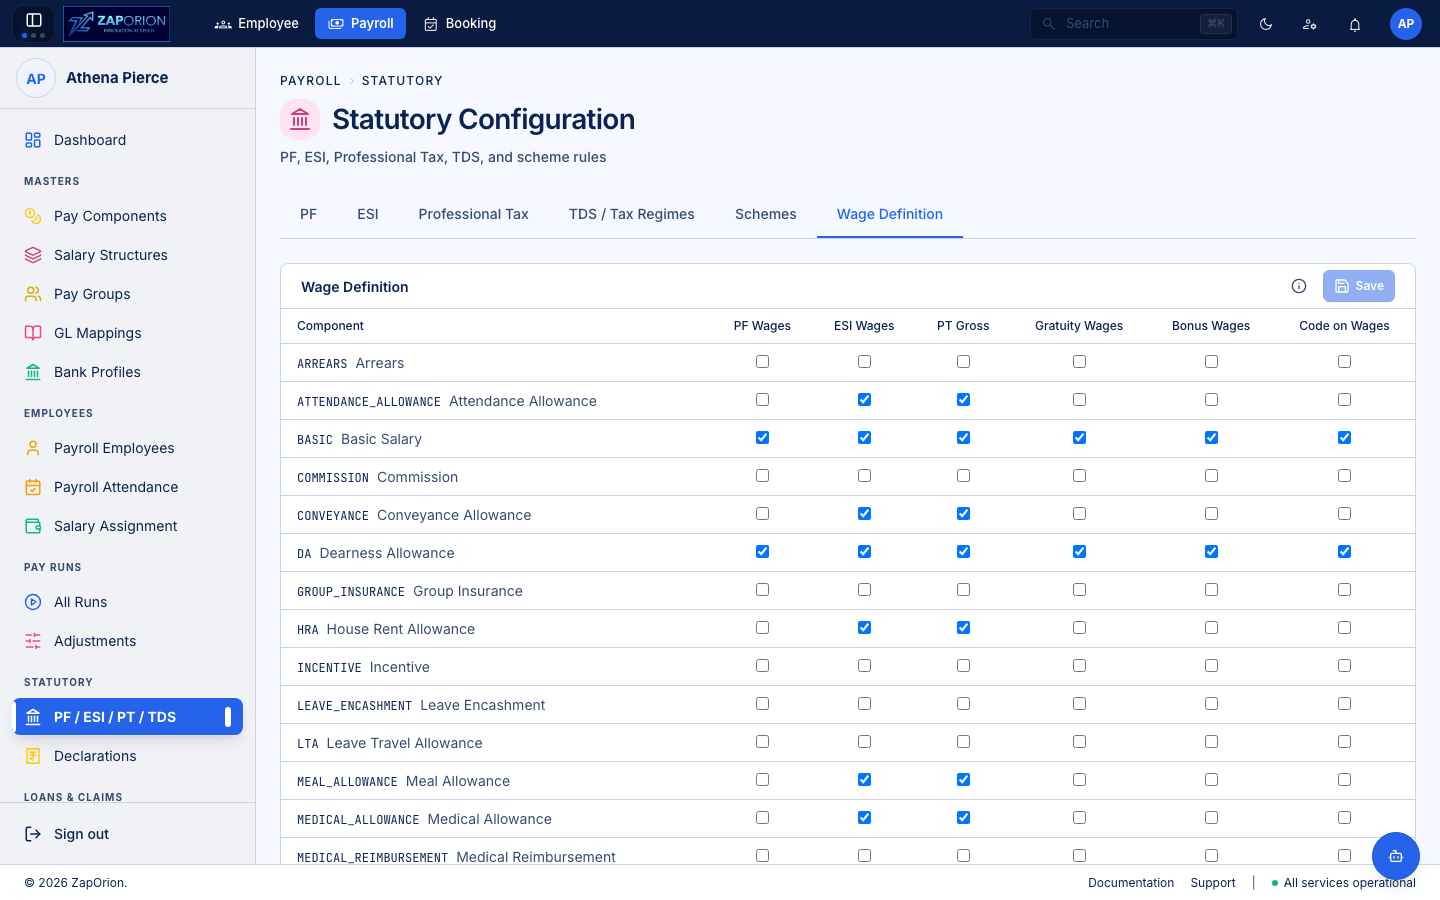Focus the Search field in header

[x=1134, y=24]
